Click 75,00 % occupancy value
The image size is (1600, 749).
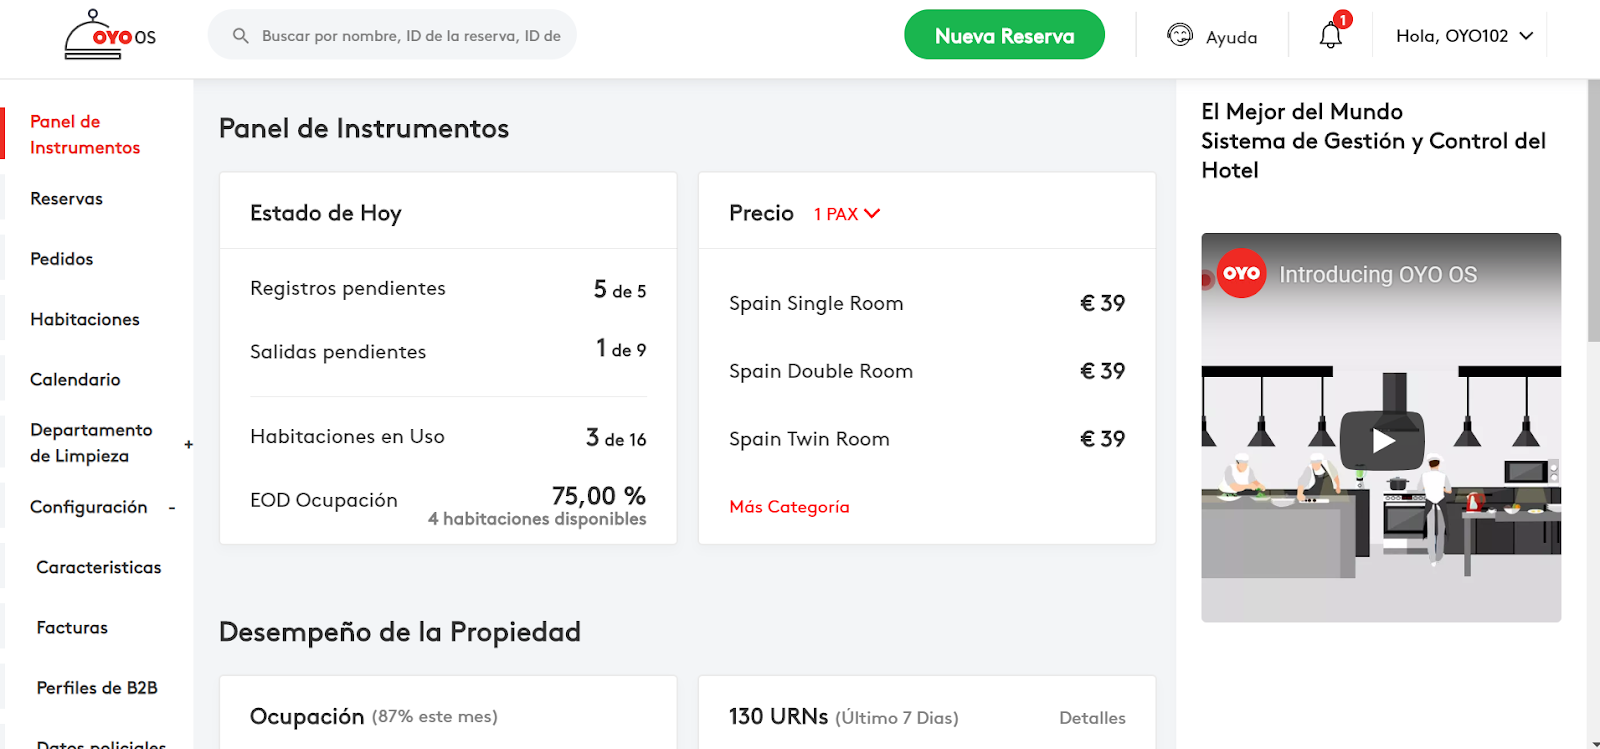pyautogui.click(x=599, y=496)
